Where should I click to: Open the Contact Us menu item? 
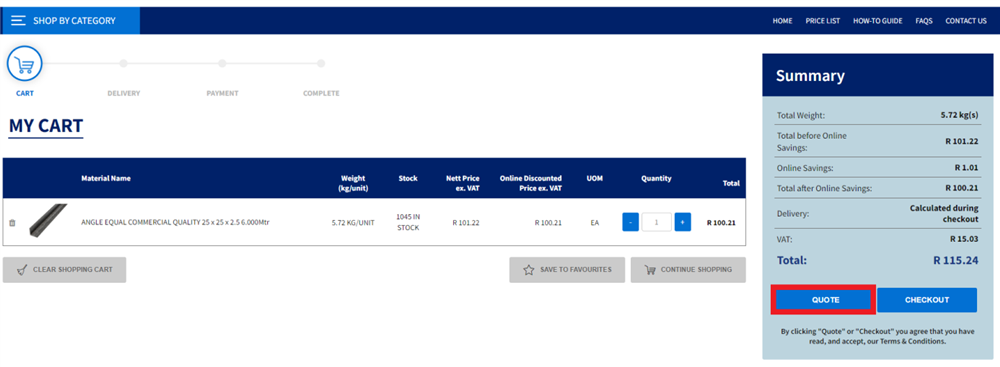[966, 21]
